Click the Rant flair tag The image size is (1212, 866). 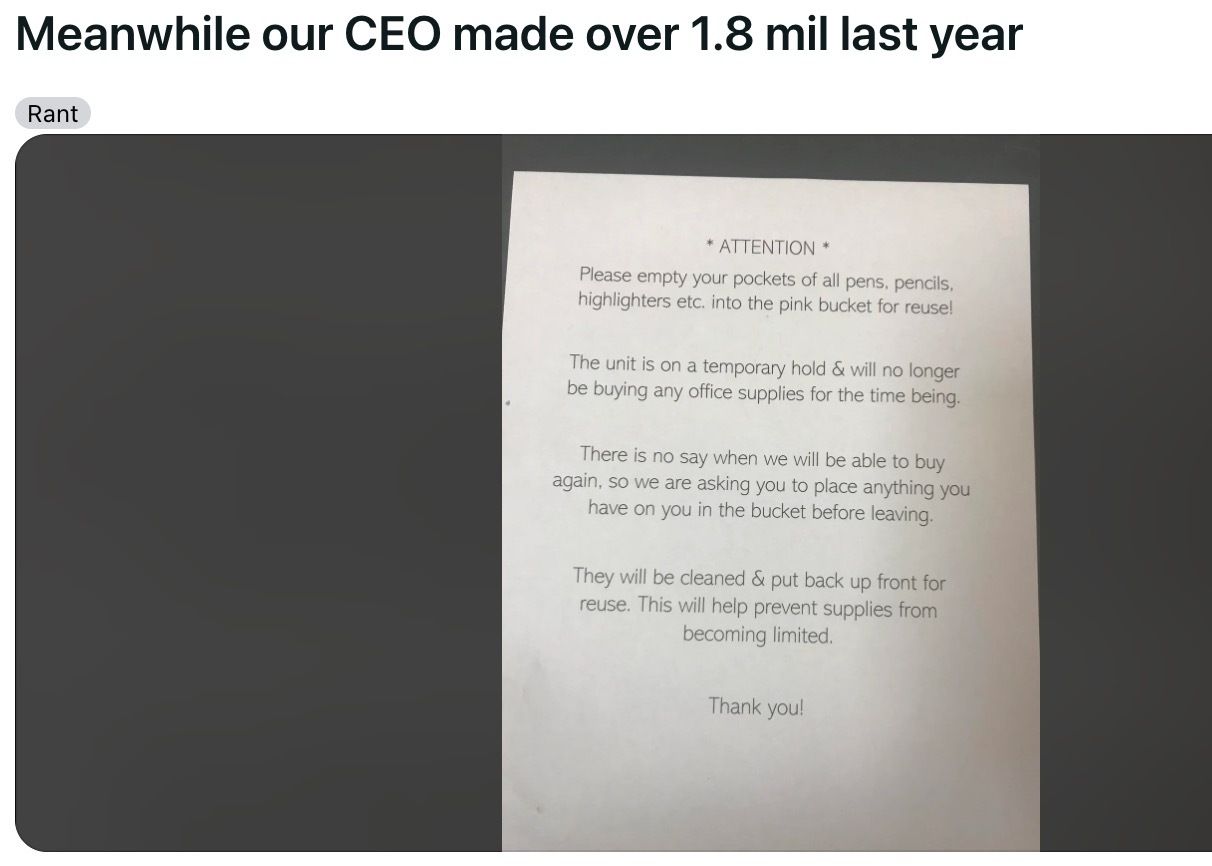point(53,114)
